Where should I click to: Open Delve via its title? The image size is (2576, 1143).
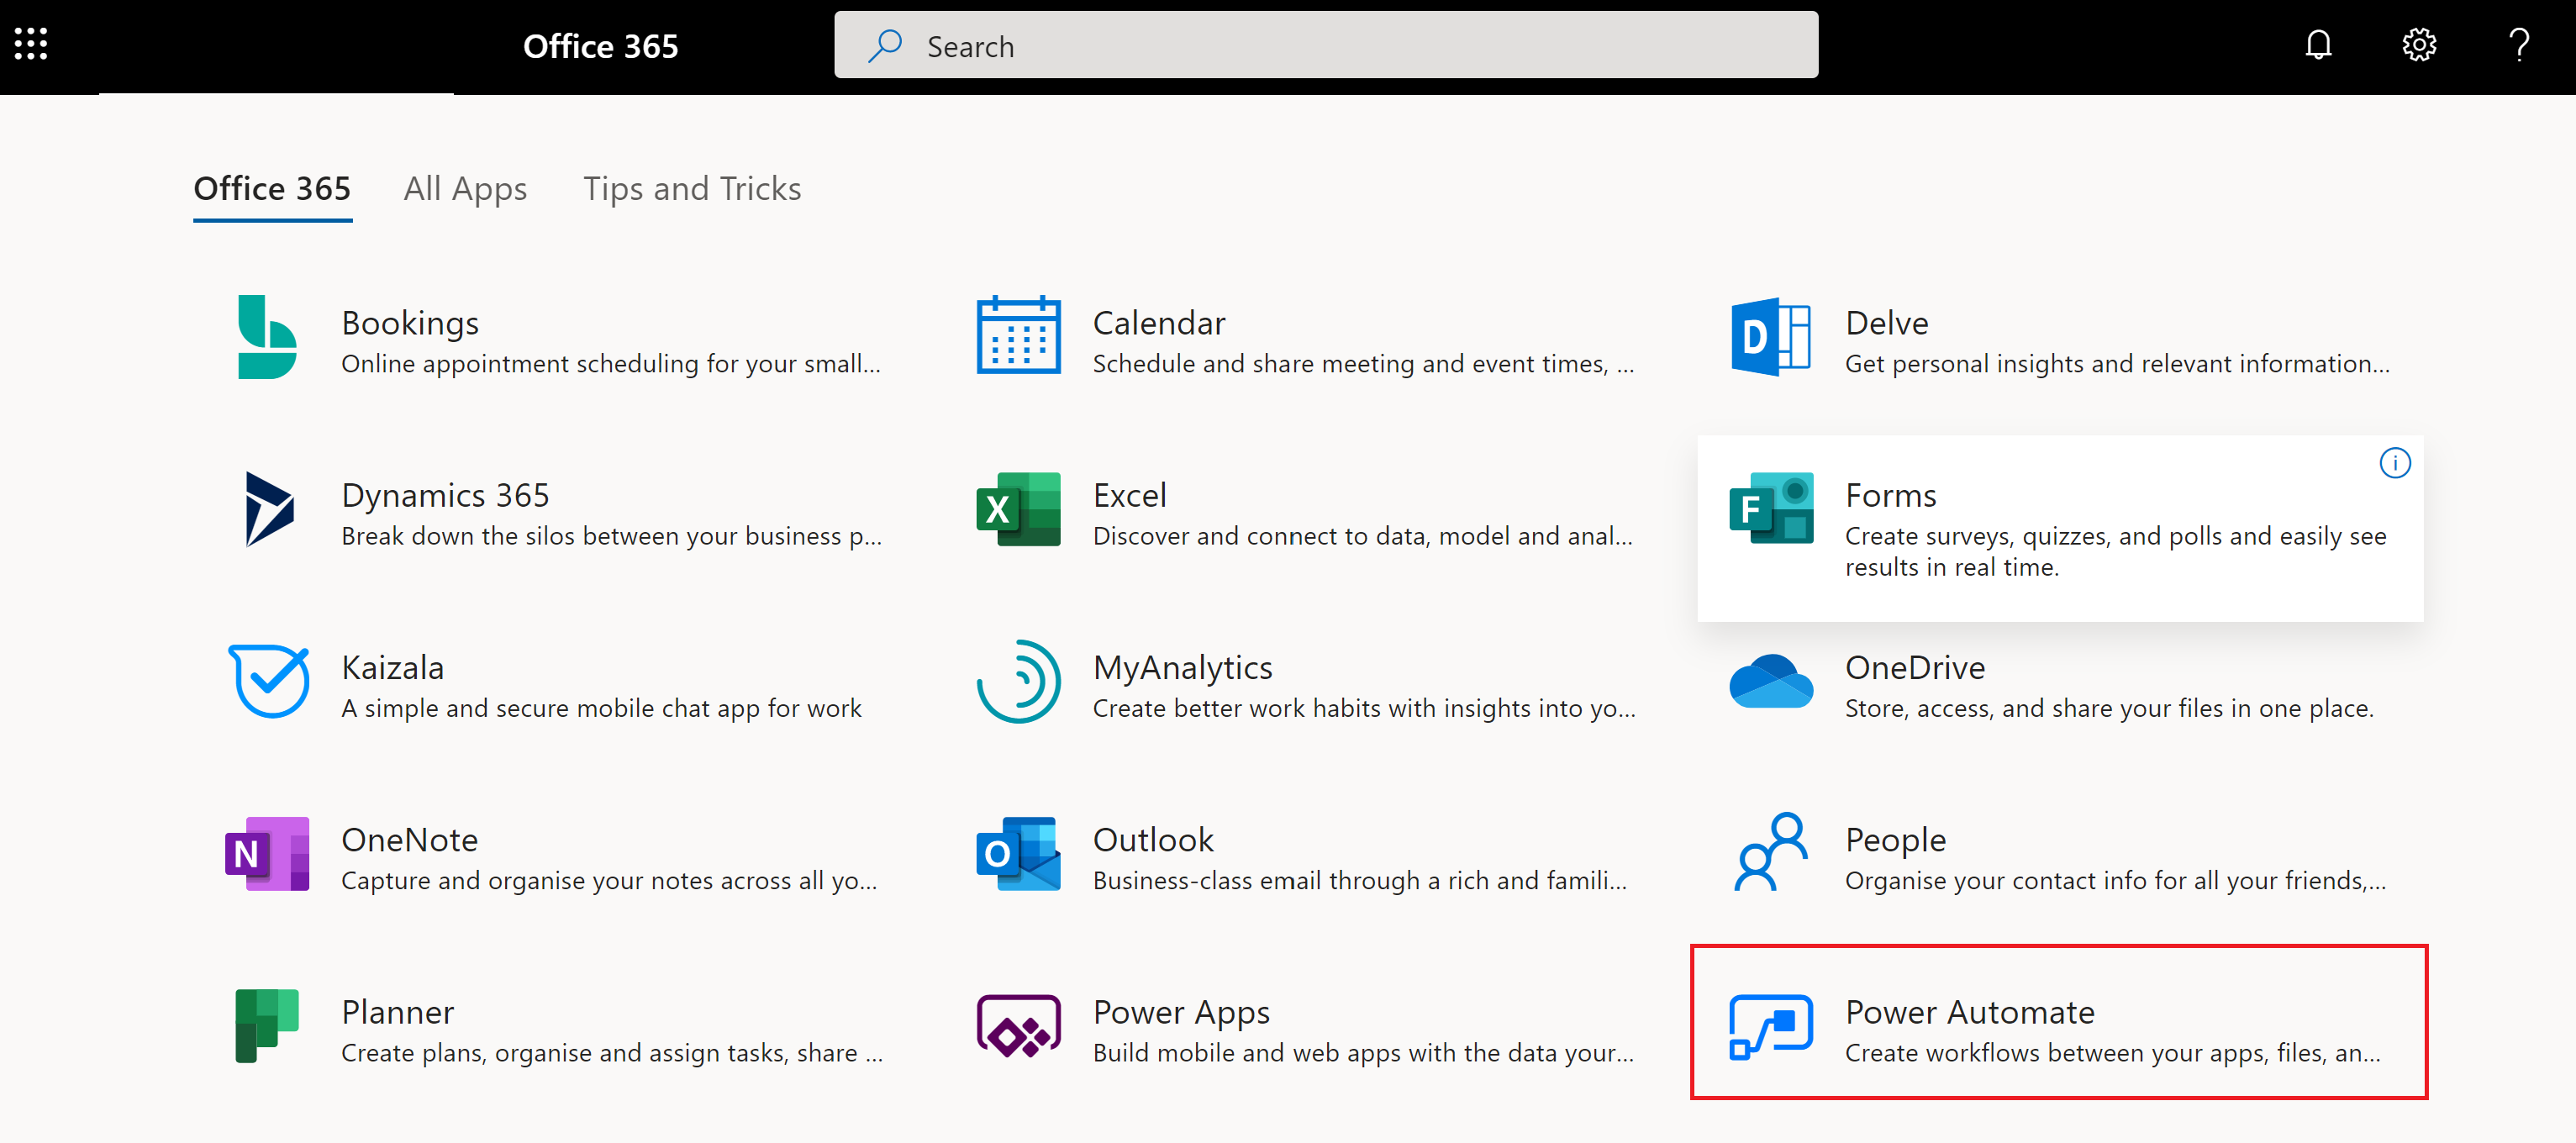click(x=1887, y=323)
